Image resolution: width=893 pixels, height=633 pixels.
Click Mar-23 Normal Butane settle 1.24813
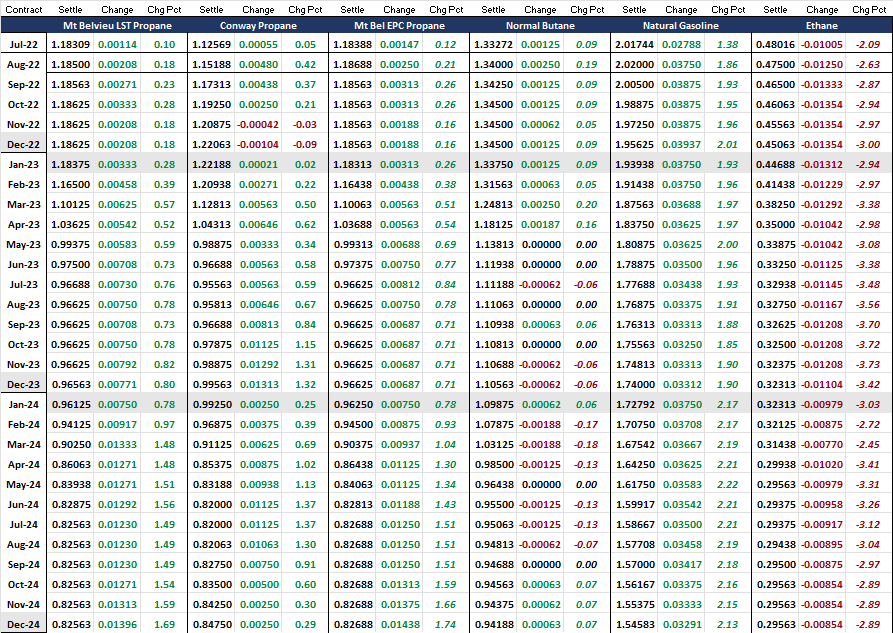point(493,205)
